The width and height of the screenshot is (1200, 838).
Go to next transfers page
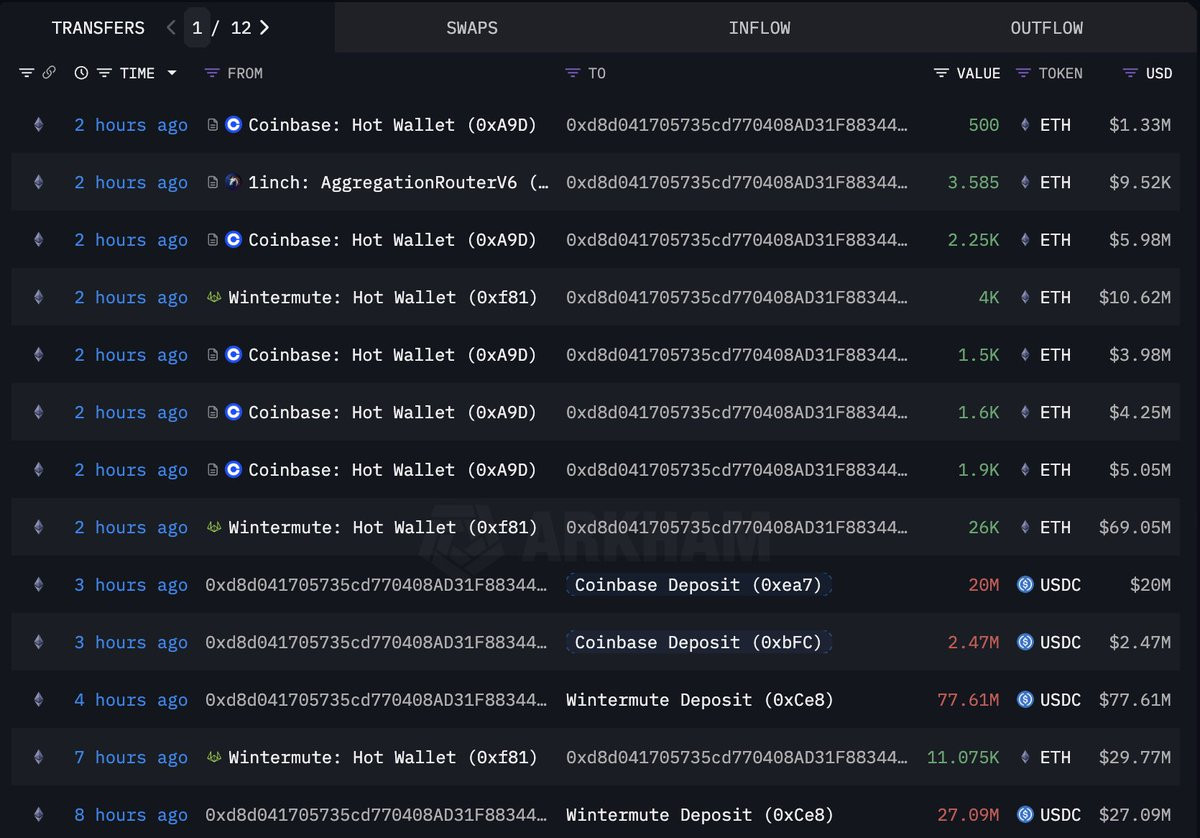[264, 28]
